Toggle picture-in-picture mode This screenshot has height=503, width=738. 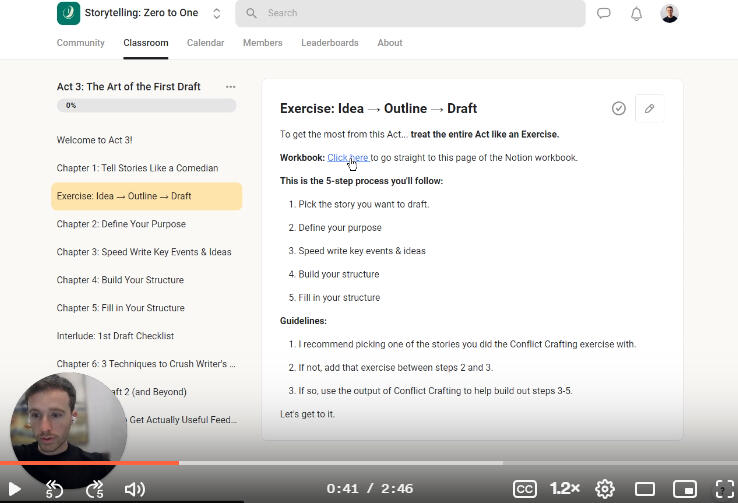click(x=684, y=488)
